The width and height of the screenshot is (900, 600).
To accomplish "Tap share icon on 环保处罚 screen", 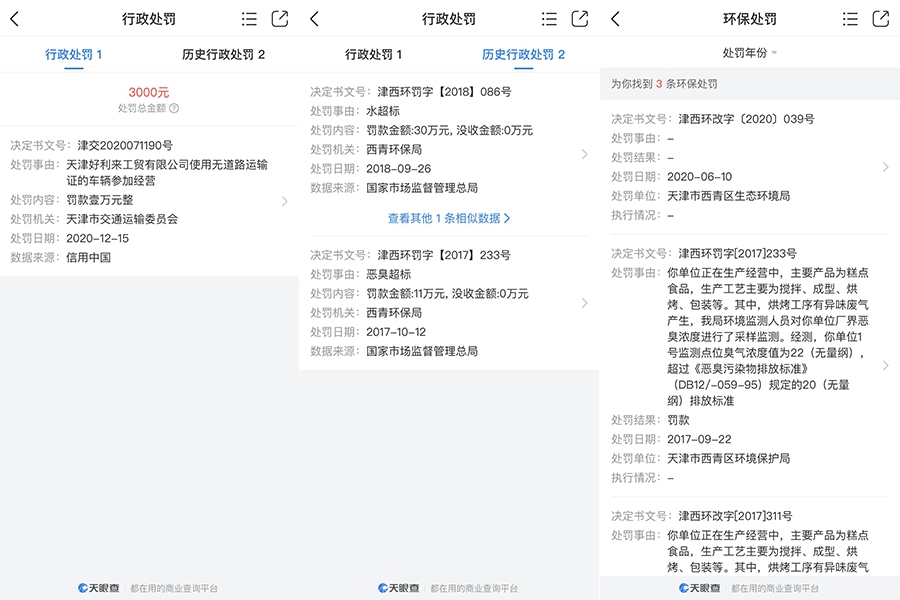I will [881, 19].
